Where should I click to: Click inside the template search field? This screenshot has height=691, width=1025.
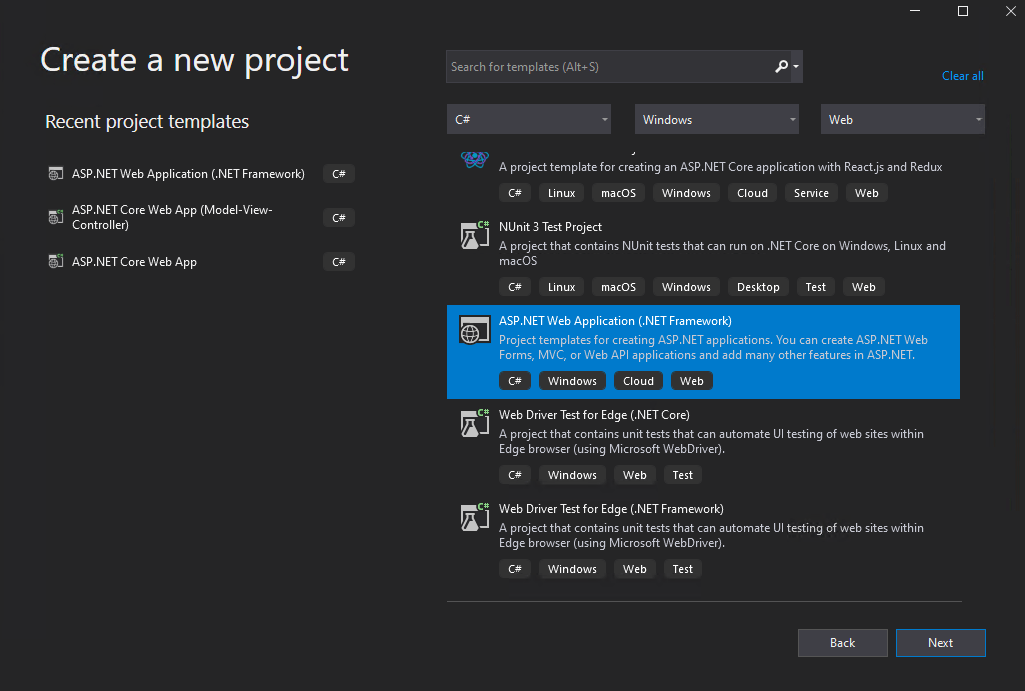[x=600, y=66]
